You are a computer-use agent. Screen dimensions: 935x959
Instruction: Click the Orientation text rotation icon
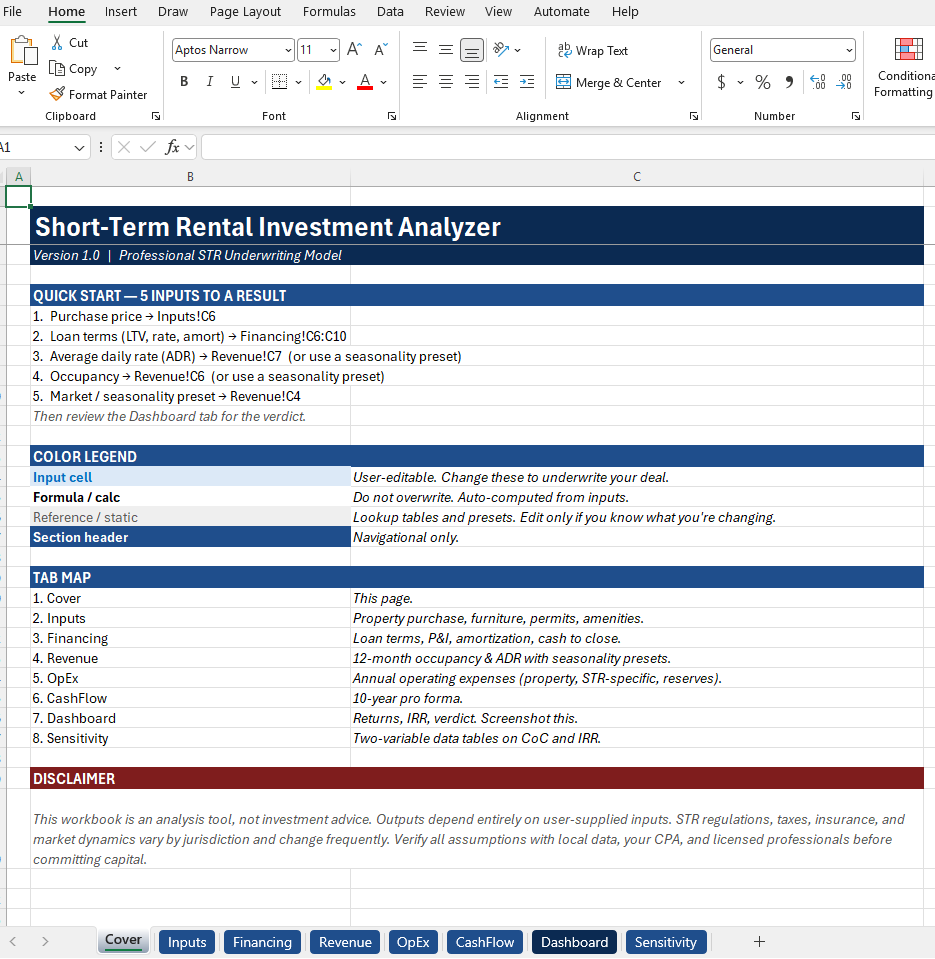[501, 50]
